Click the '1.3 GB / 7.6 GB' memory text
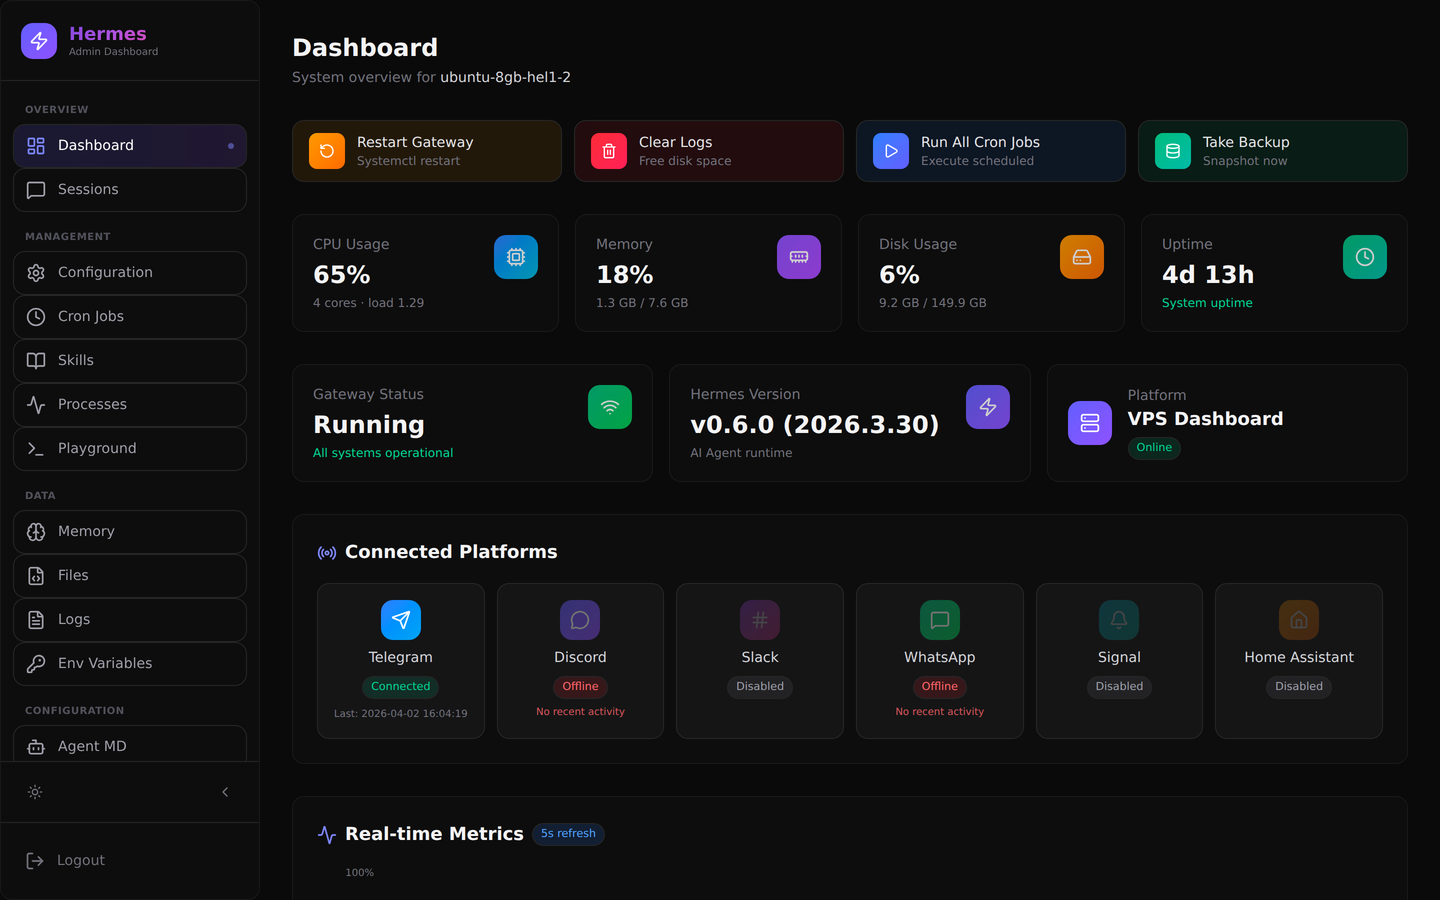The image size is (1440, 900). tap(642, 303)
